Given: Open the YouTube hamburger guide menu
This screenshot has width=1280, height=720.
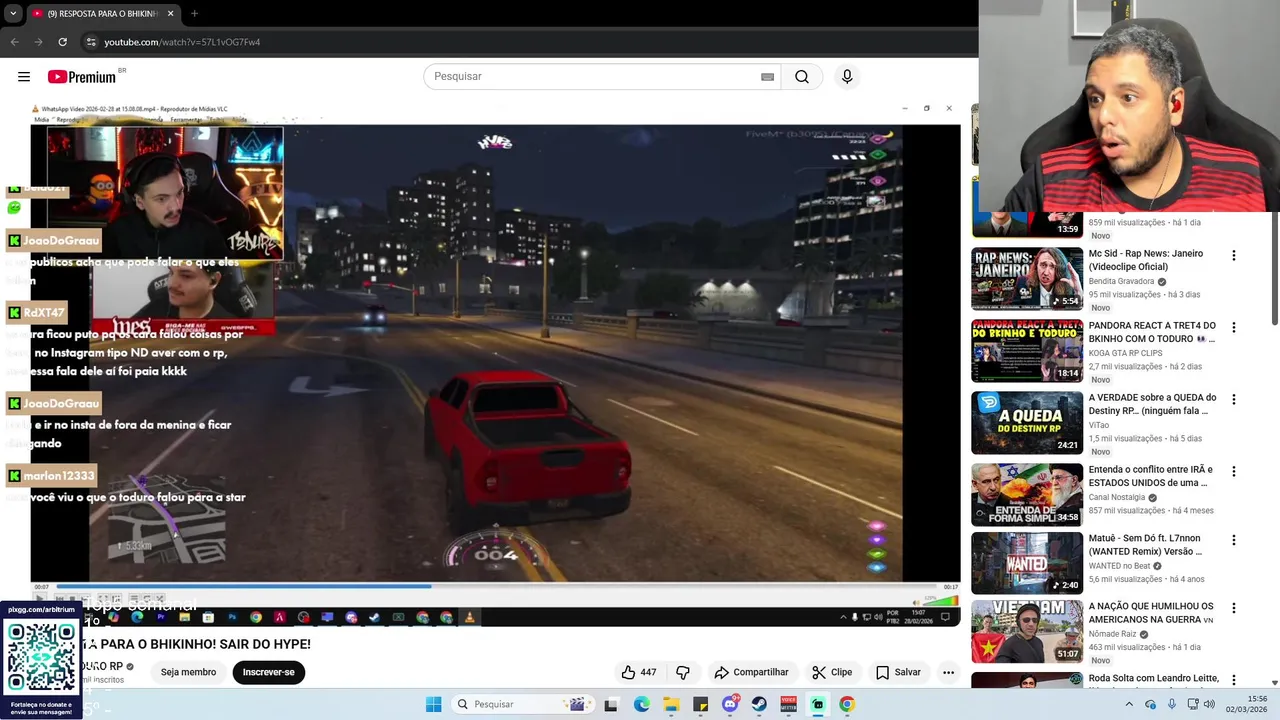Looking at the screenshot, I should pos(24,77).
